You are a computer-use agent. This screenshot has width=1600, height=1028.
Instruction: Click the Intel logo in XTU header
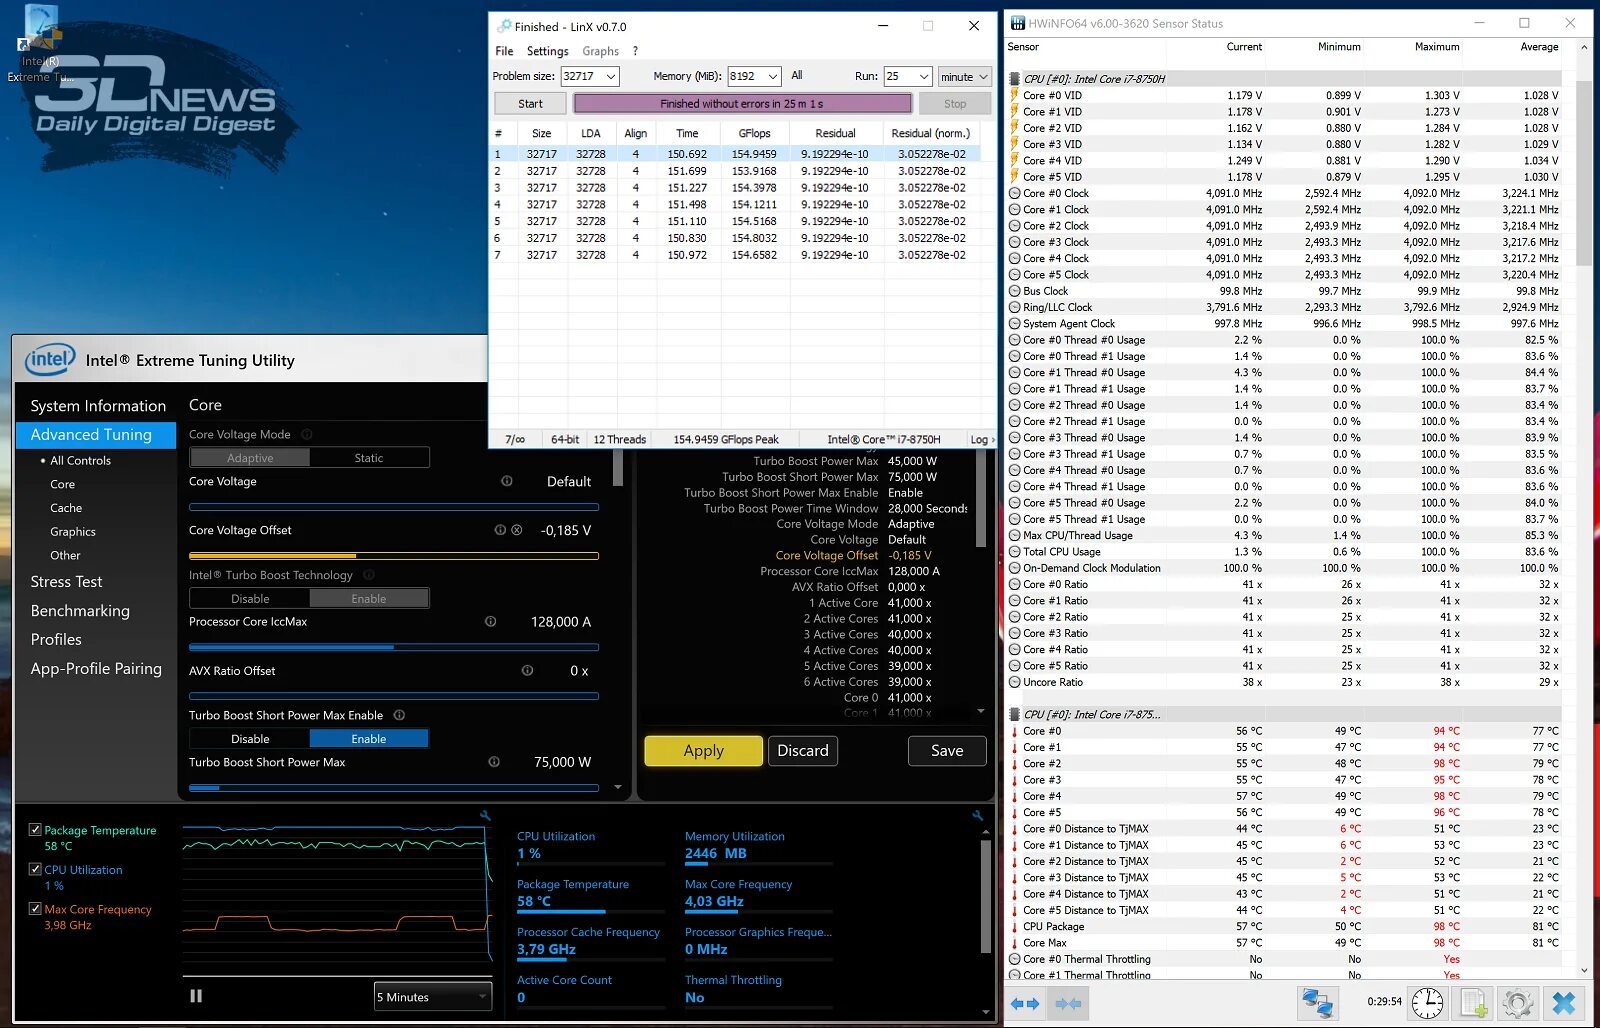(50, 360)
